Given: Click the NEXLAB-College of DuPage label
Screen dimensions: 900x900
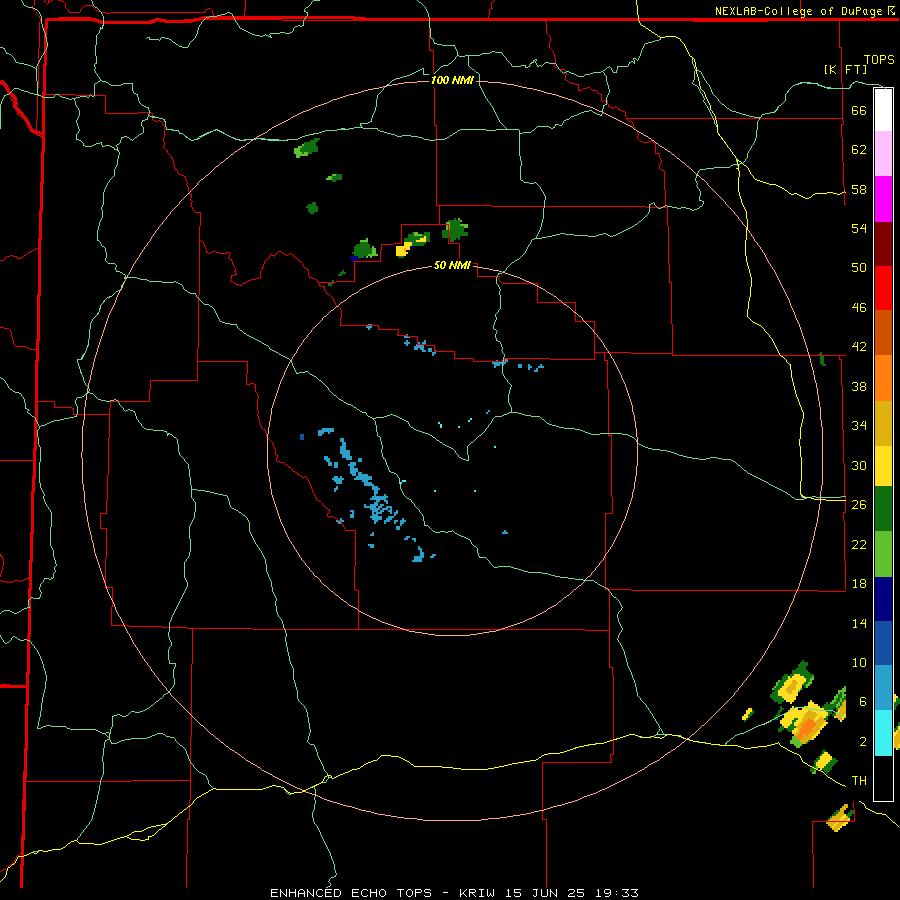Looking at the screenshot, I should pos(798,11).
